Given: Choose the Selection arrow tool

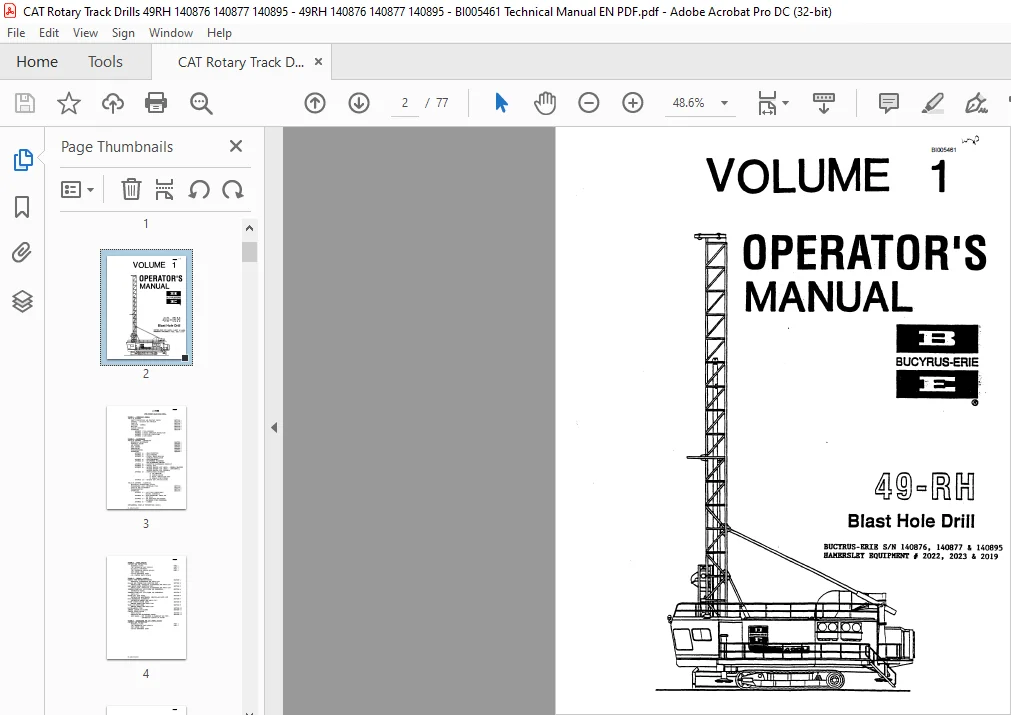Looking at the screenshot, I should (x=501, y=103).
